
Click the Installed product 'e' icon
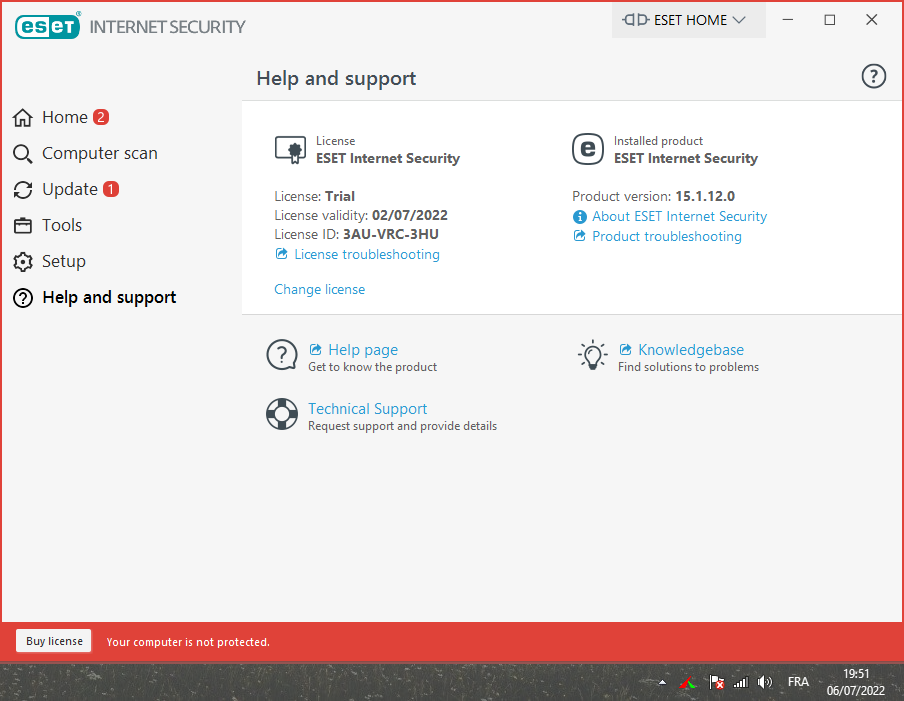587,149
